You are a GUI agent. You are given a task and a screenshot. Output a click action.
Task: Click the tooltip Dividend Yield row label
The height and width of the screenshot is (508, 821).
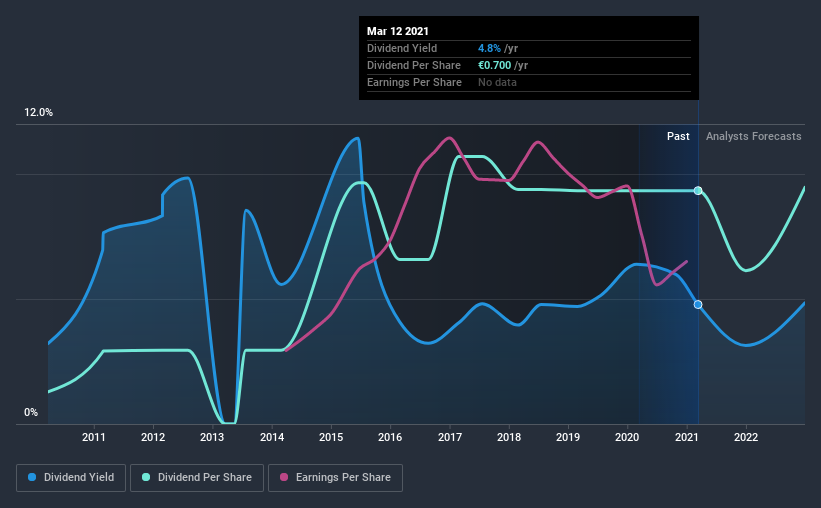402,48
